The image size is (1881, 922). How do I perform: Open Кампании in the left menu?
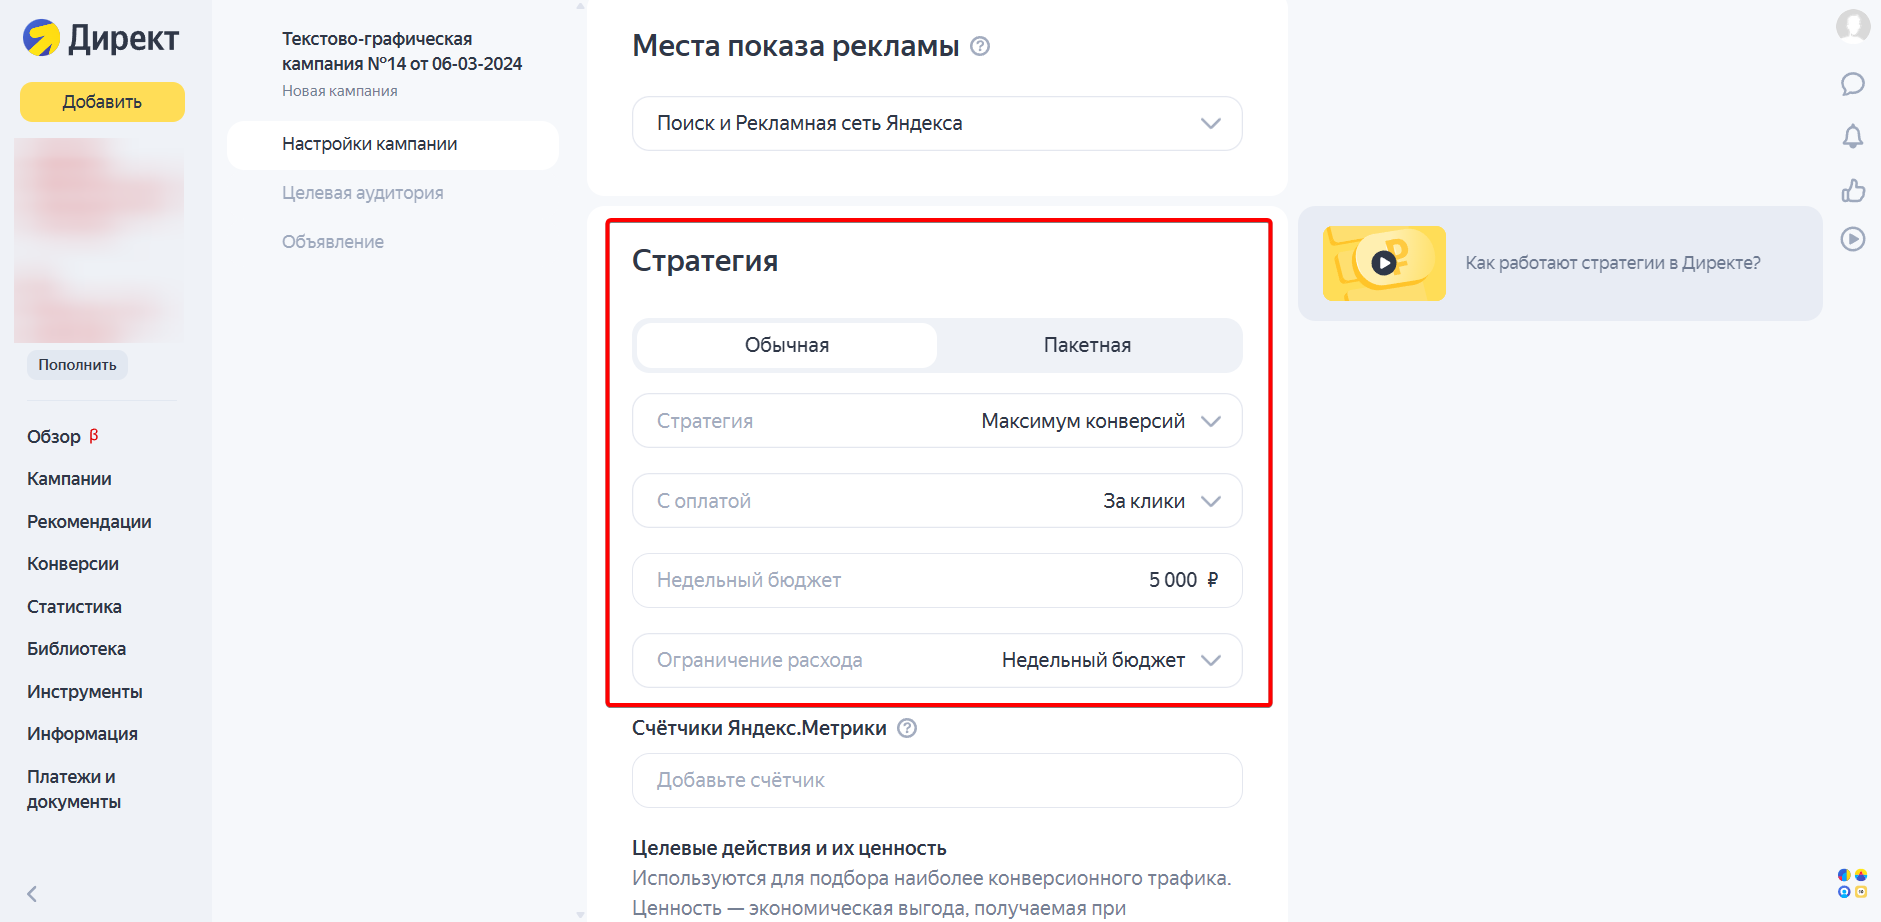tap(69, 478)
